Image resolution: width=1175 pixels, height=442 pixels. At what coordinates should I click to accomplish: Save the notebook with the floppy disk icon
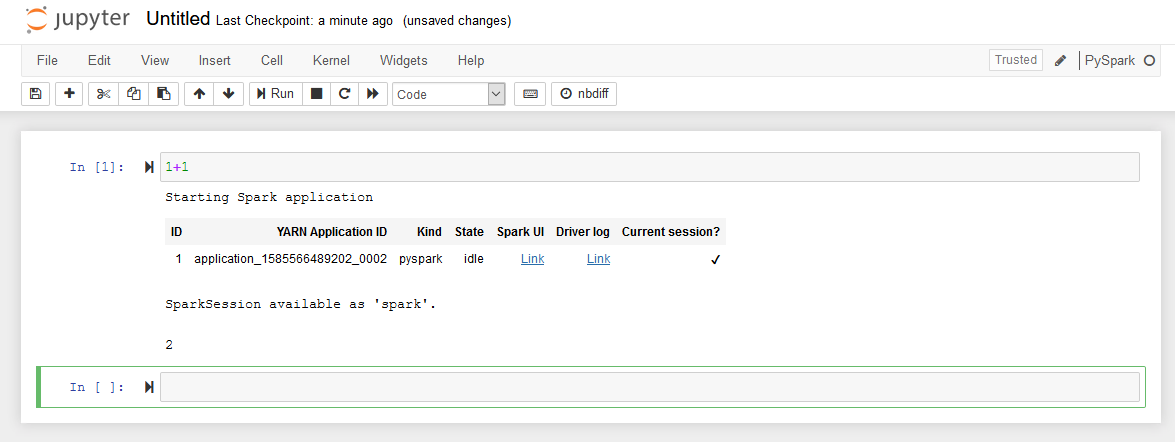[35, 94]
